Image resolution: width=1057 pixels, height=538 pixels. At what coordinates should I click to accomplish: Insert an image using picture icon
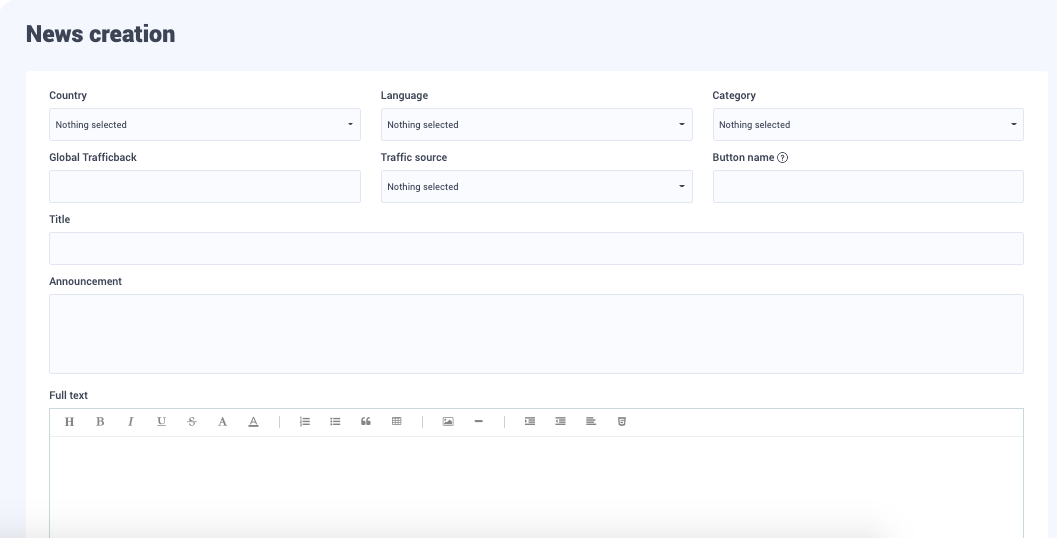point(448,422)
